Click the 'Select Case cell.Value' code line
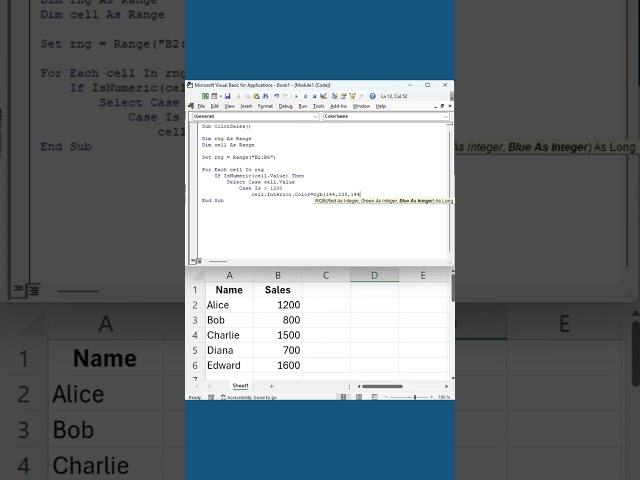The image size is (640, 480). [260, 182]
